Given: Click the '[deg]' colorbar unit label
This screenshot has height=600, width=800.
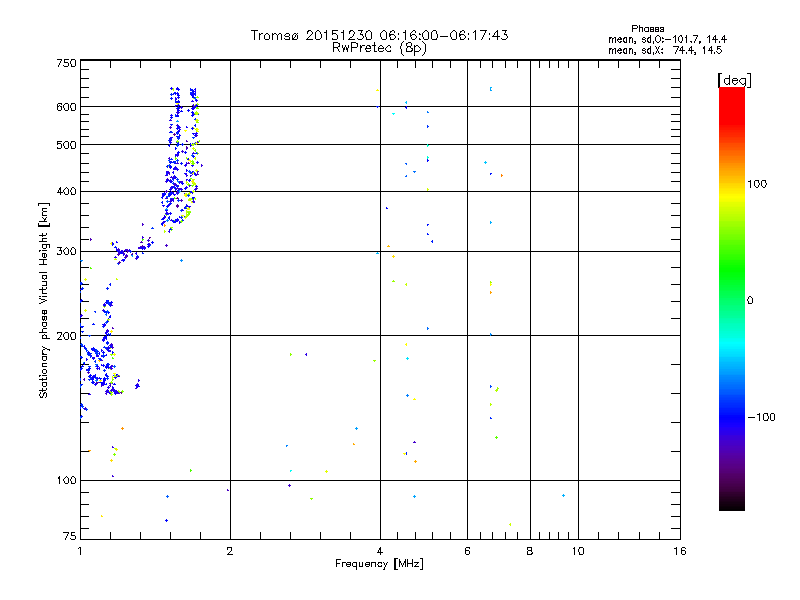Looking at the screenshot, I should coord(734,80).
